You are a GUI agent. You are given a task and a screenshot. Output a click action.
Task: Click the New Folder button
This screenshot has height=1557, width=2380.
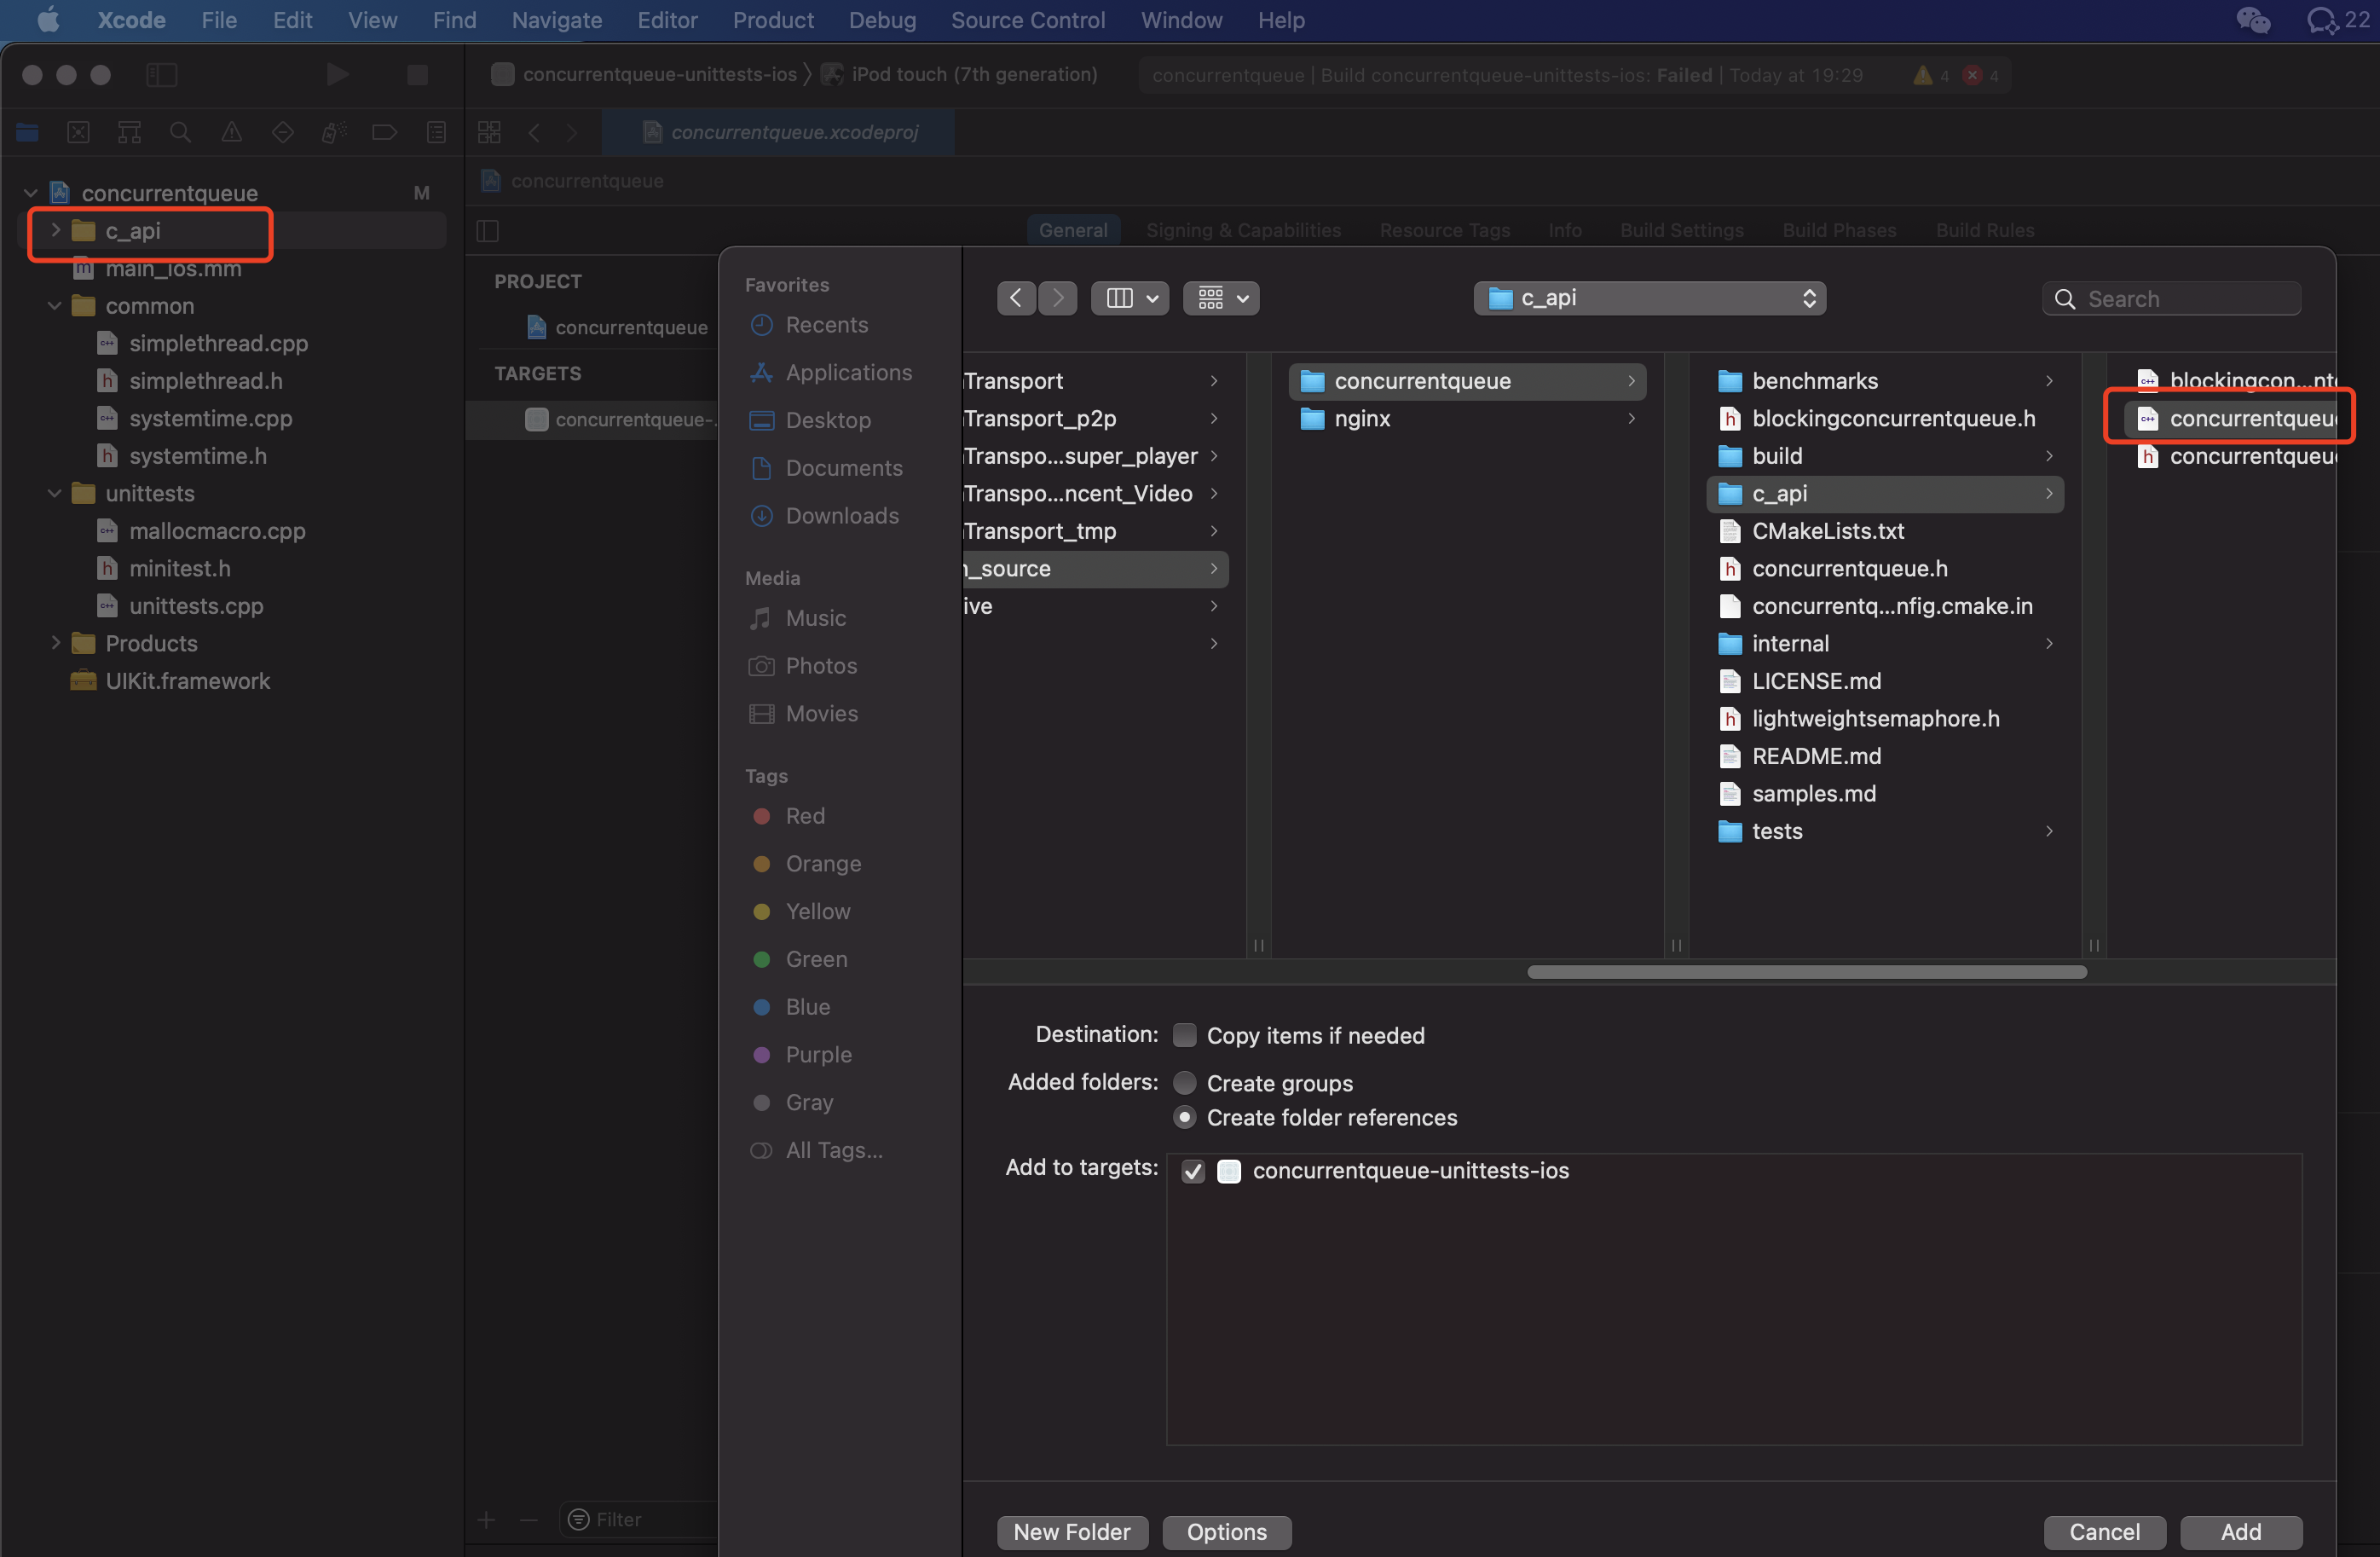[x=1071, y=1531]
